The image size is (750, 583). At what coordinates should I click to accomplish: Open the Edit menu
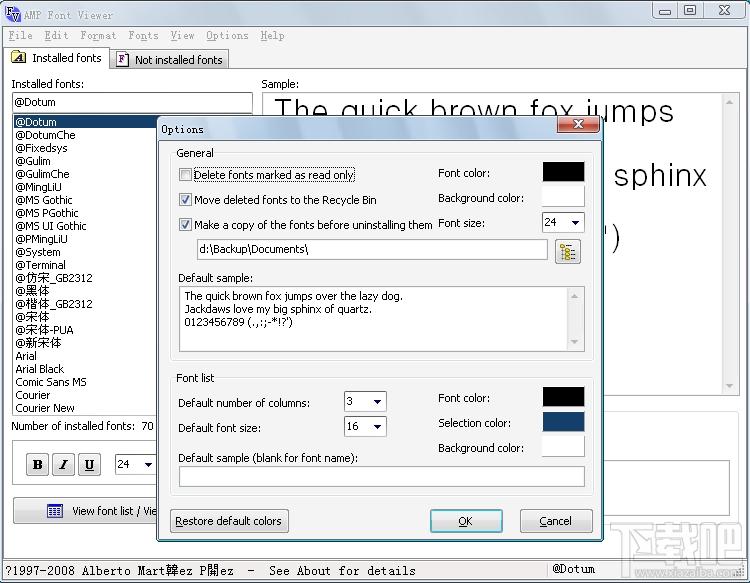point(56,35)
